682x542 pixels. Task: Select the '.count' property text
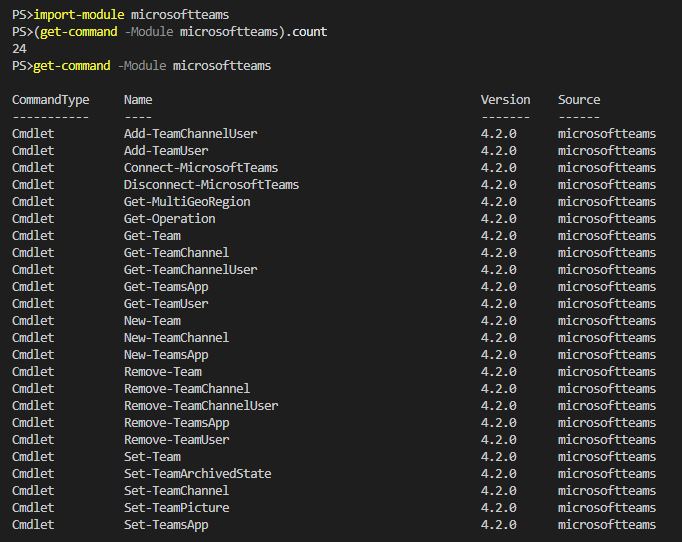(307, 32)
